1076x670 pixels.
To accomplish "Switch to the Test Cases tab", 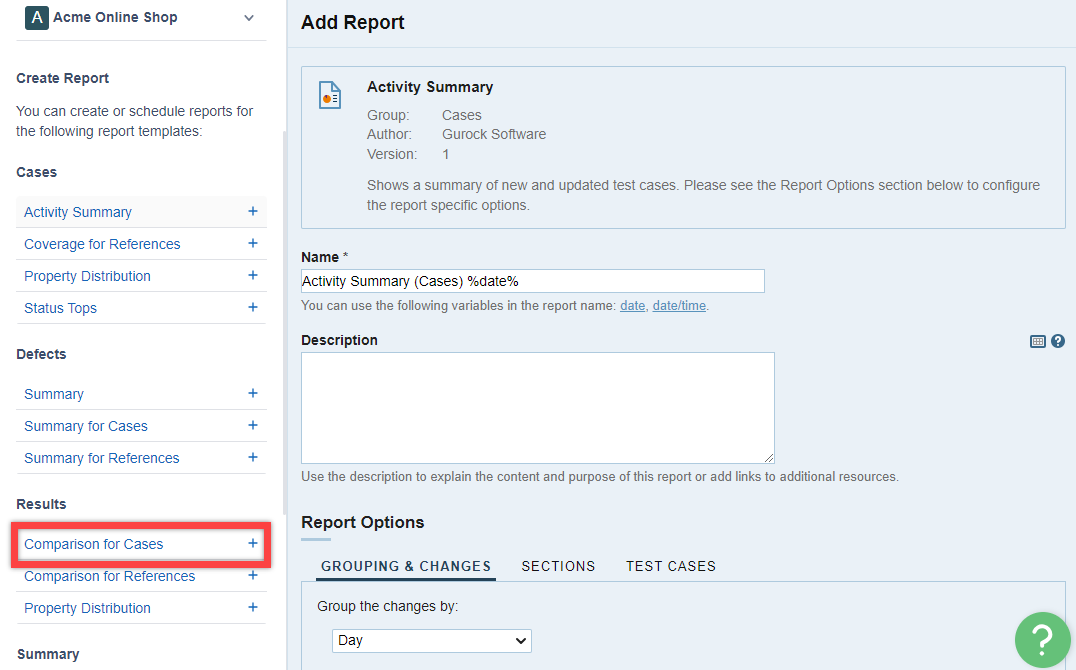I will coord(671,566).
